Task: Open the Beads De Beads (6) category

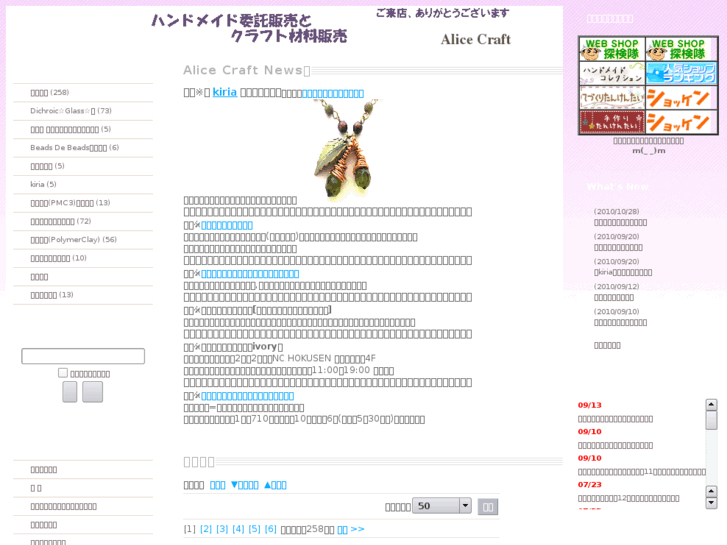Action: pos(75,147)
